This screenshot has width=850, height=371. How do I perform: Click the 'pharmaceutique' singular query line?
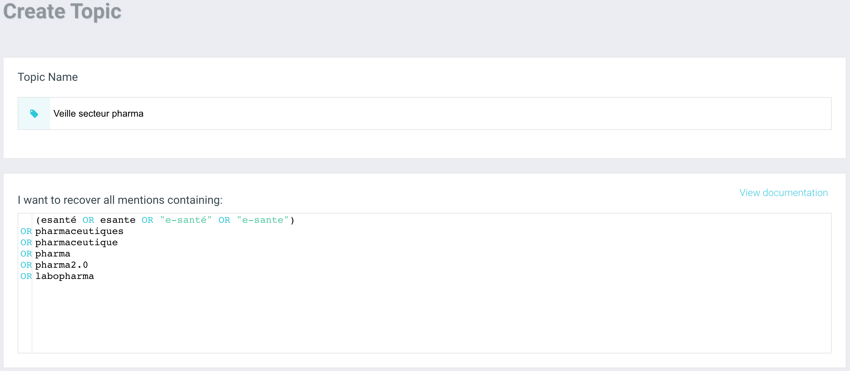[x=76, y=242]
